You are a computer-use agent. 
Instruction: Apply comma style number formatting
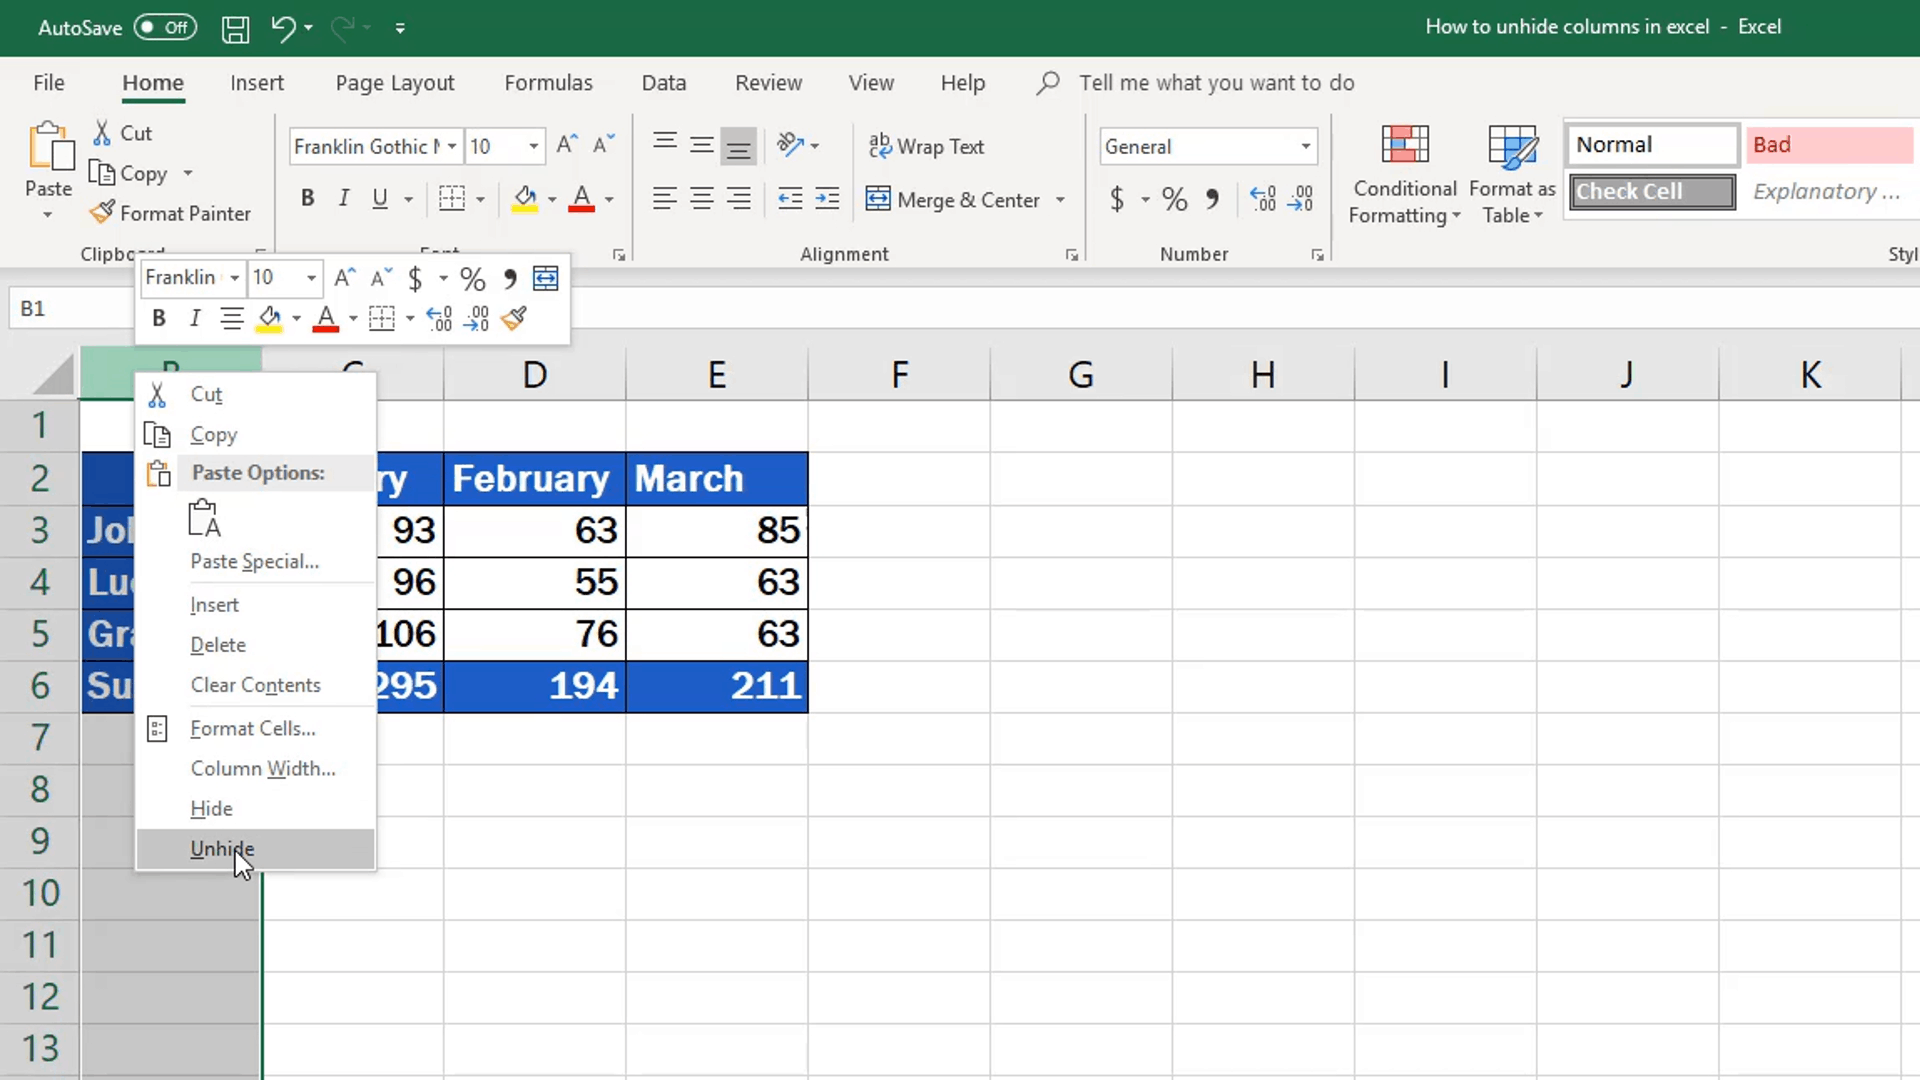[x=1212, y=199]
